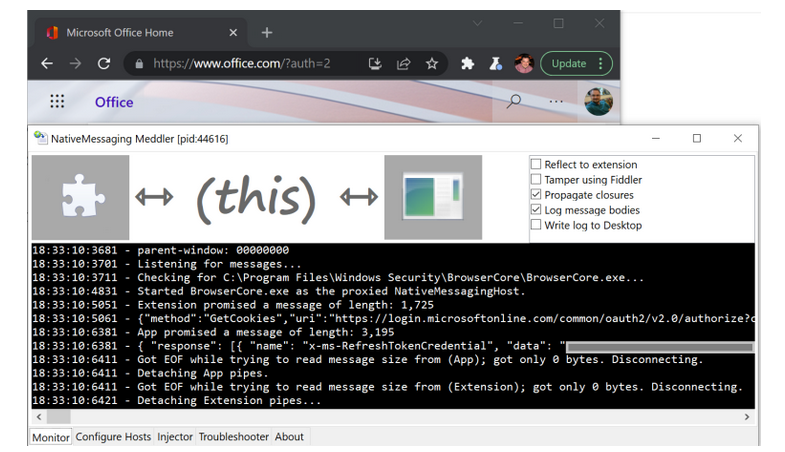Click log line with x-ms-RefreshTokenCredential
This screenshot has height=452, width=785.
point(394,346)
